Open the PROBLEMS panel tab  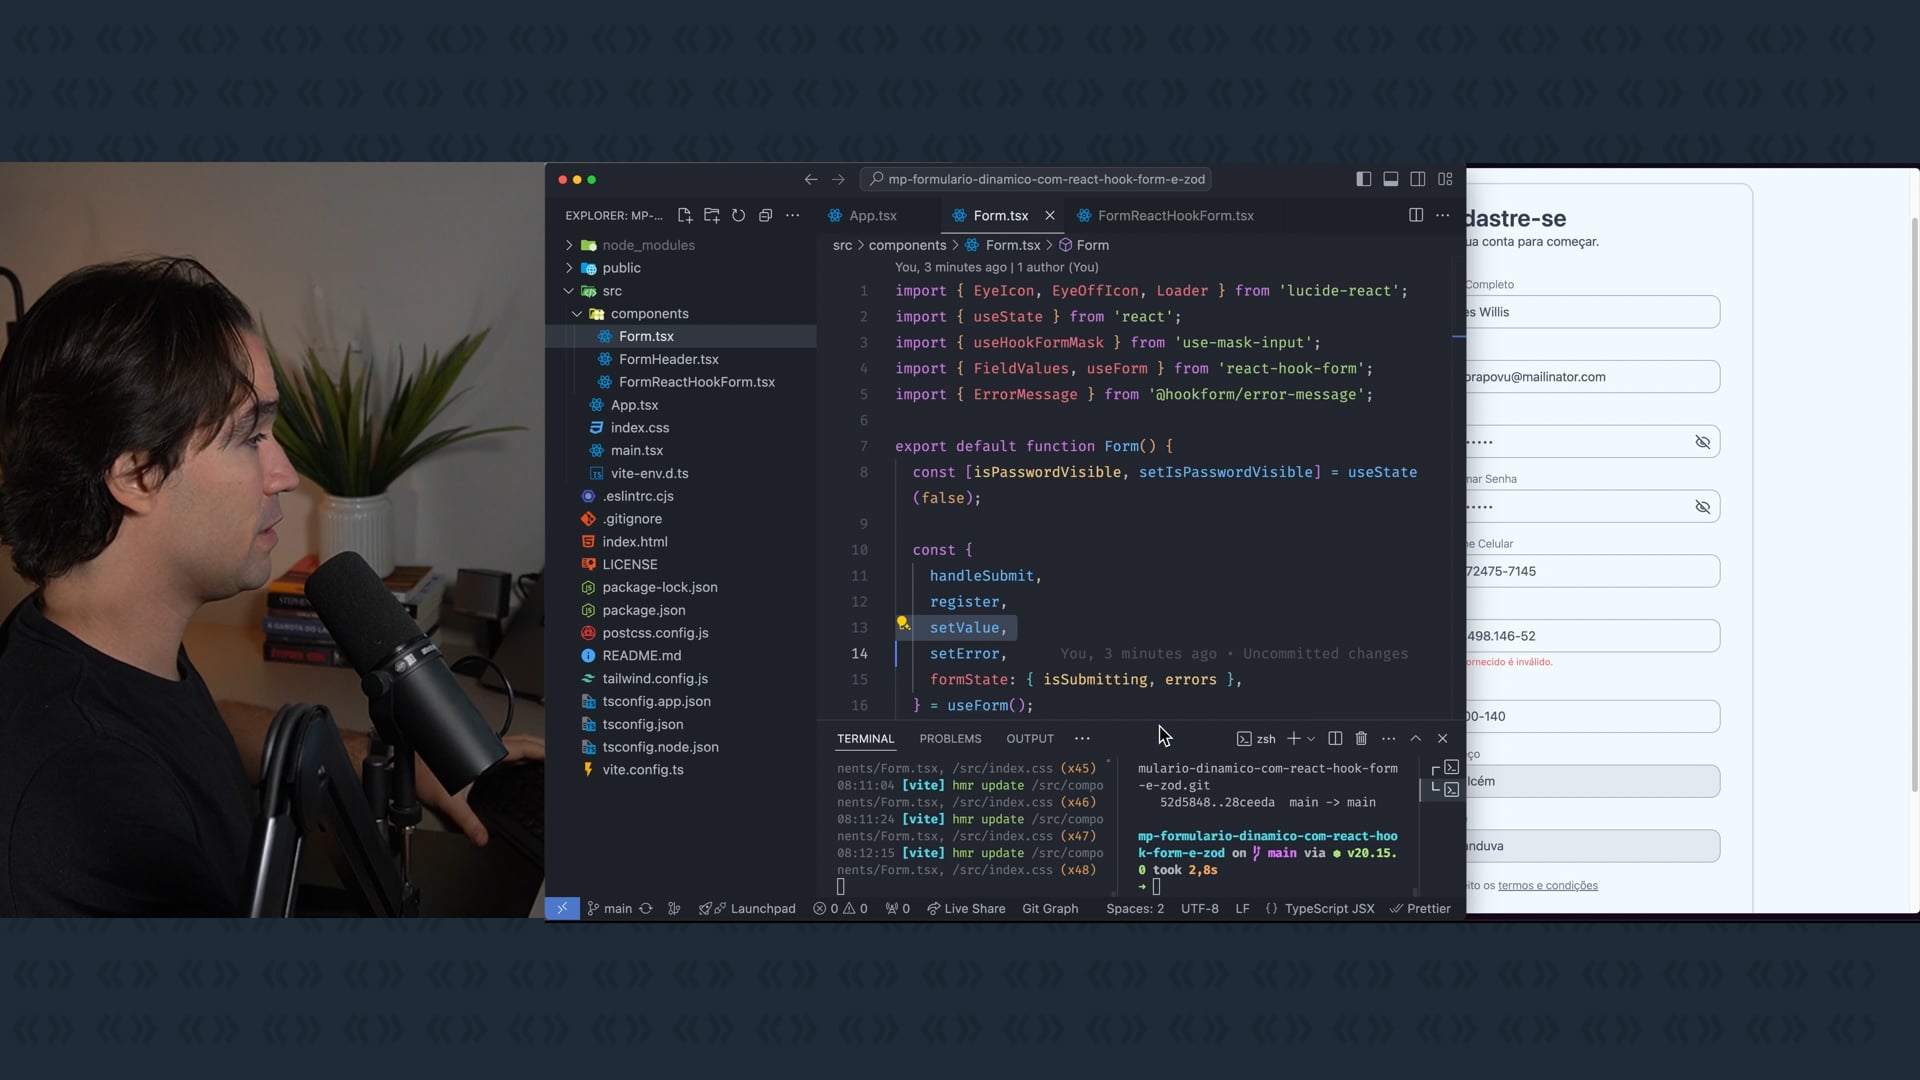(950, 738)
